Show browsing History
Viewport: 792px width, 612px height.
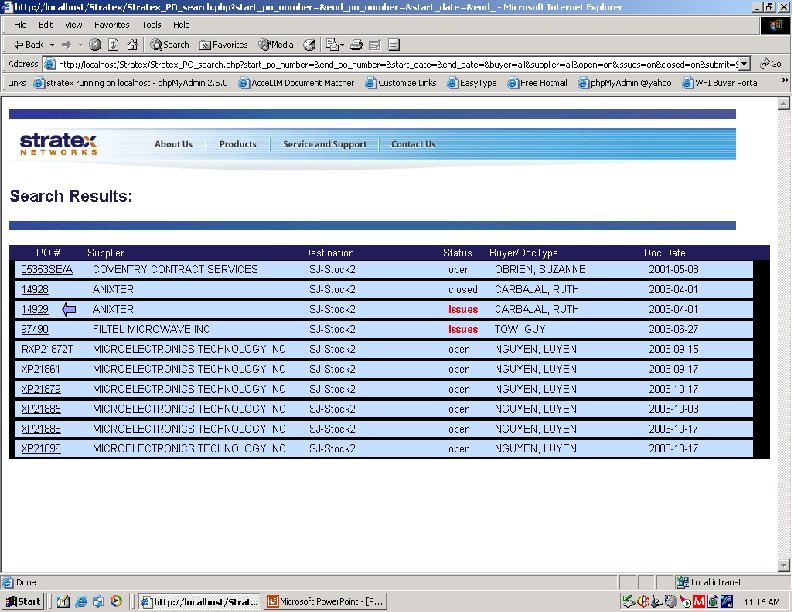(309, 45)
